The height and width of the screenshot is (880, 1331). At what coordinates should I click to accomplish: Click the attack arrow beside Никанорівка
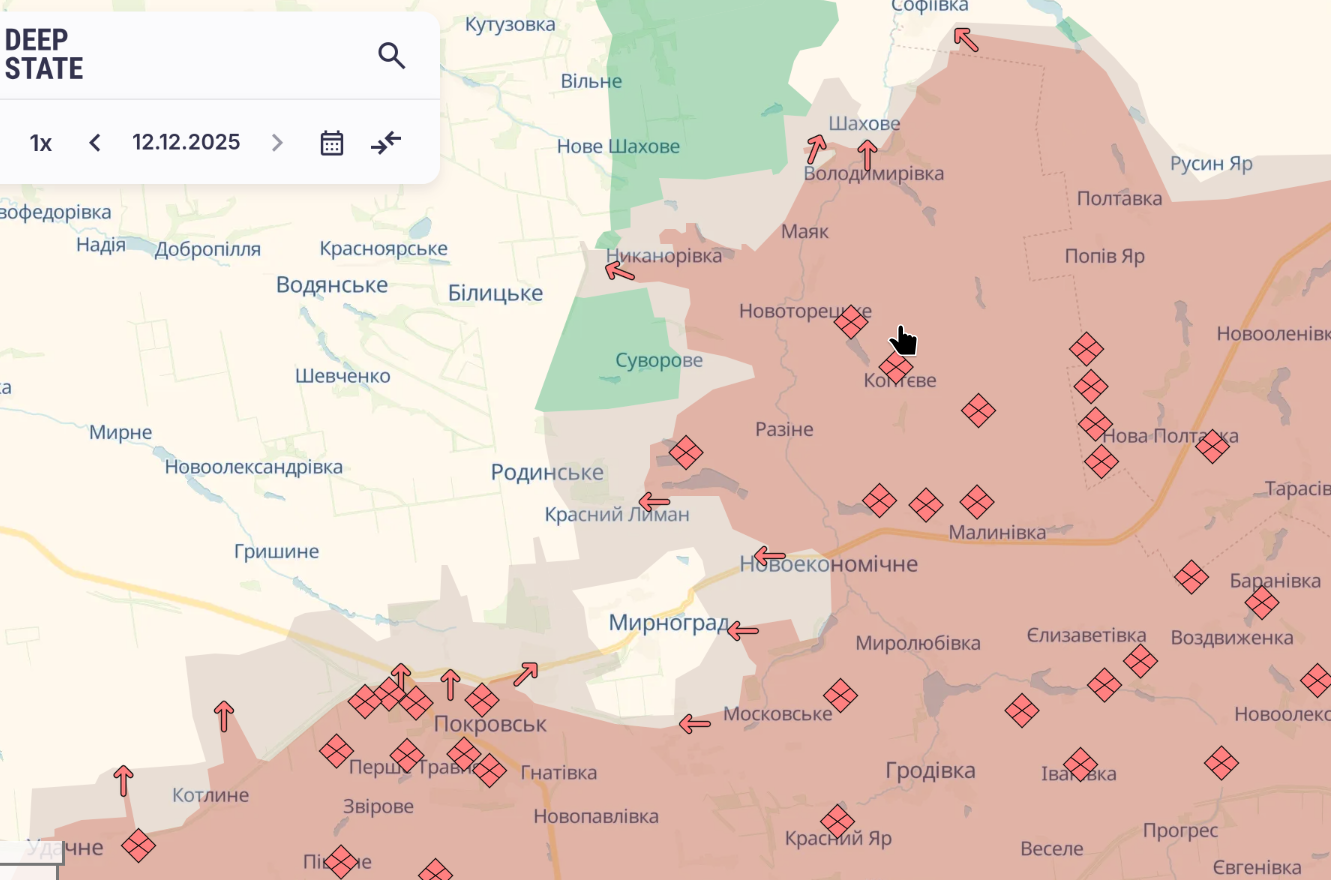[x=620, y=269]
